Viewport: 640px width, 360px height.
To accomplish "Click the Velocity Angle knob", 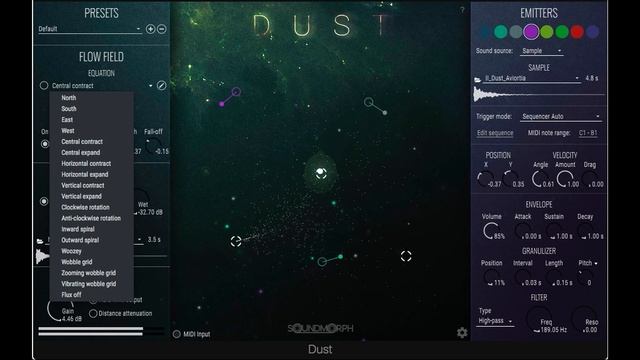I will pyautogui.click(x=540, y=179).
